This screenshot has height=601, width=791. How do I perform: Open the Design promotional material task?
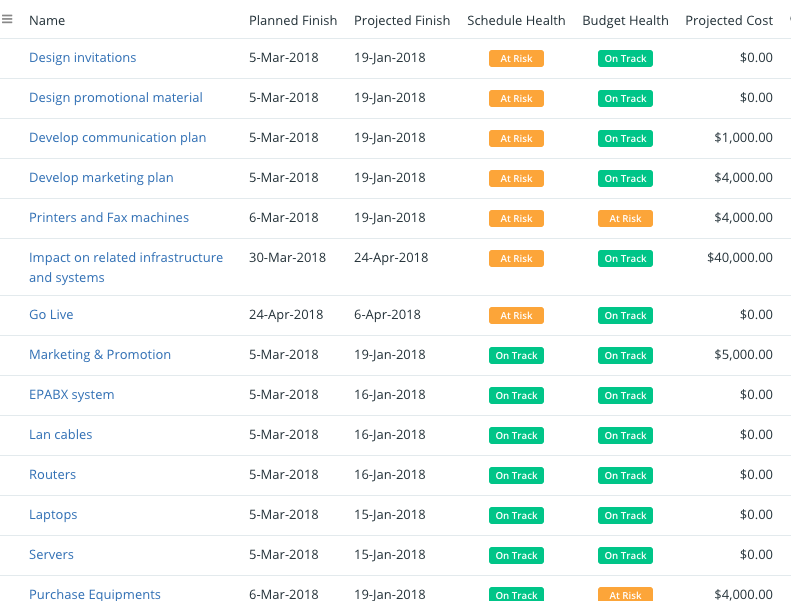pos(116,97)
